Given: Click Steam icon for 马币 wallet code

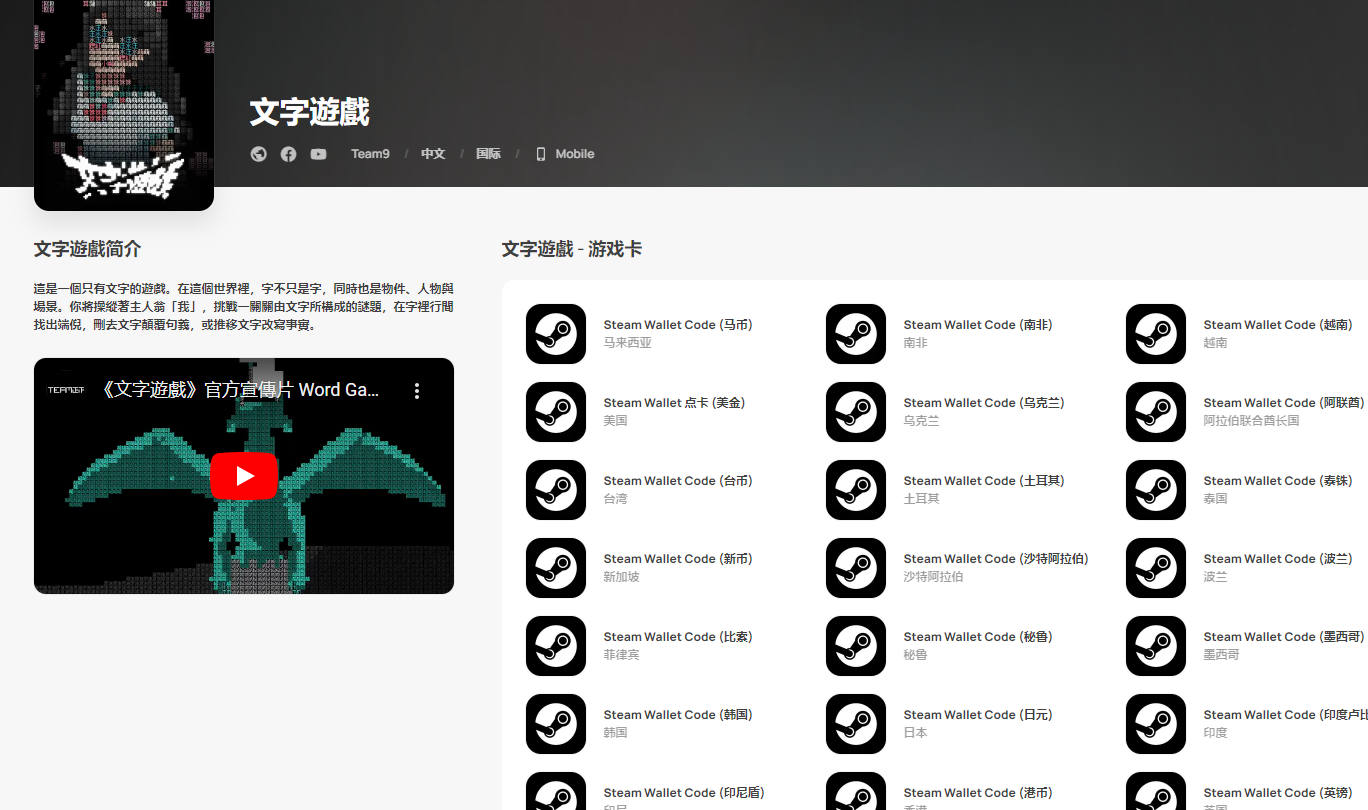Looking at the screenshot, I should click(x=556, y=334).
